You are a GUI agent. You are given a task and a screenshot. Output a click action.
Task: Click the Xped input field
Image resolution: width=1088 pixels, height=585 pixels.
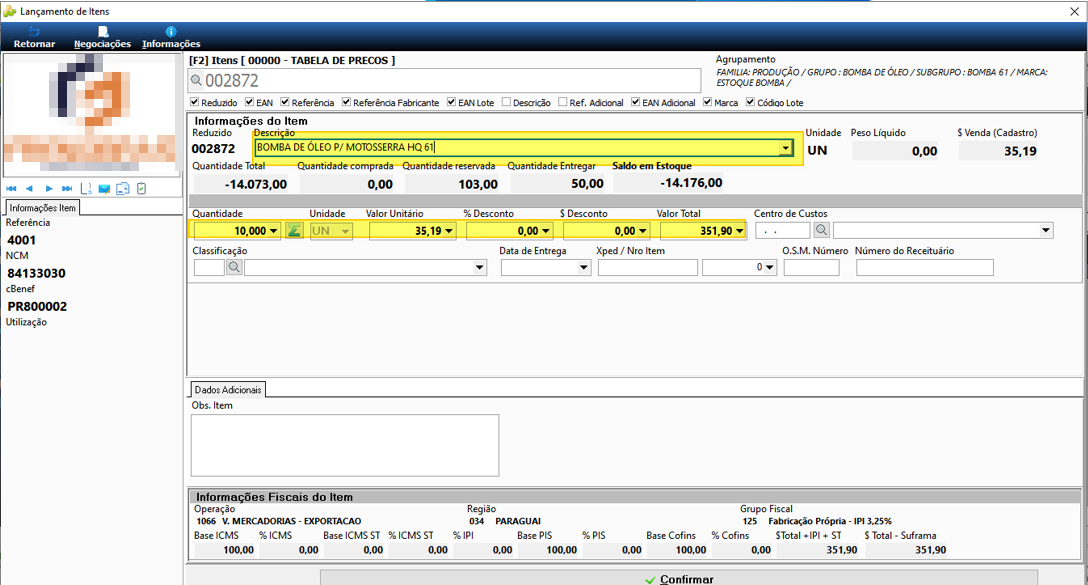click(647, 267)
